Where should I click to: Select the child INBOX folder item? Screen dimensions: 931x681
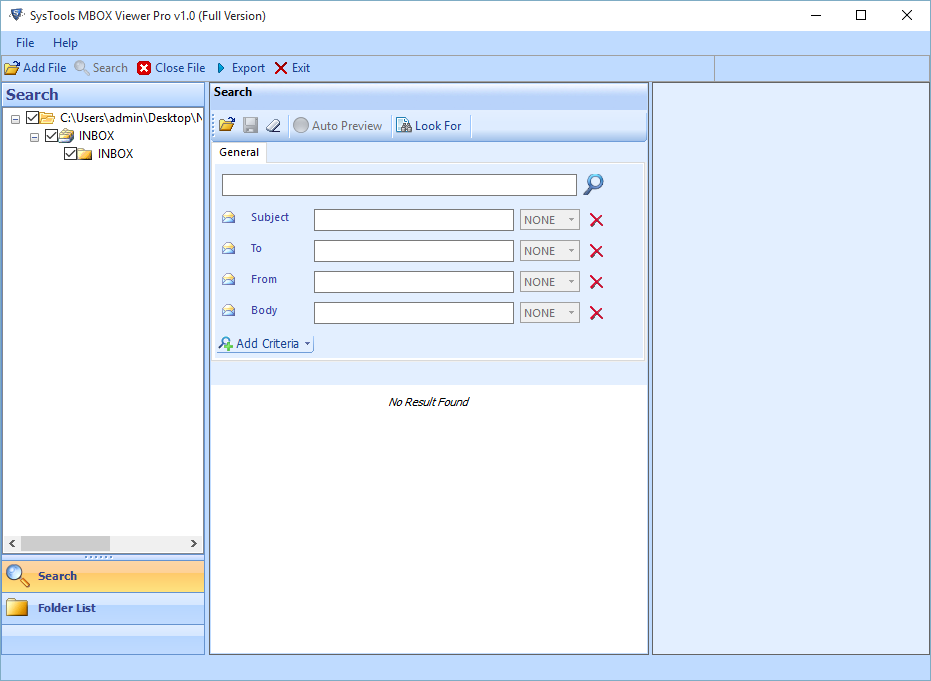point(115,153)
